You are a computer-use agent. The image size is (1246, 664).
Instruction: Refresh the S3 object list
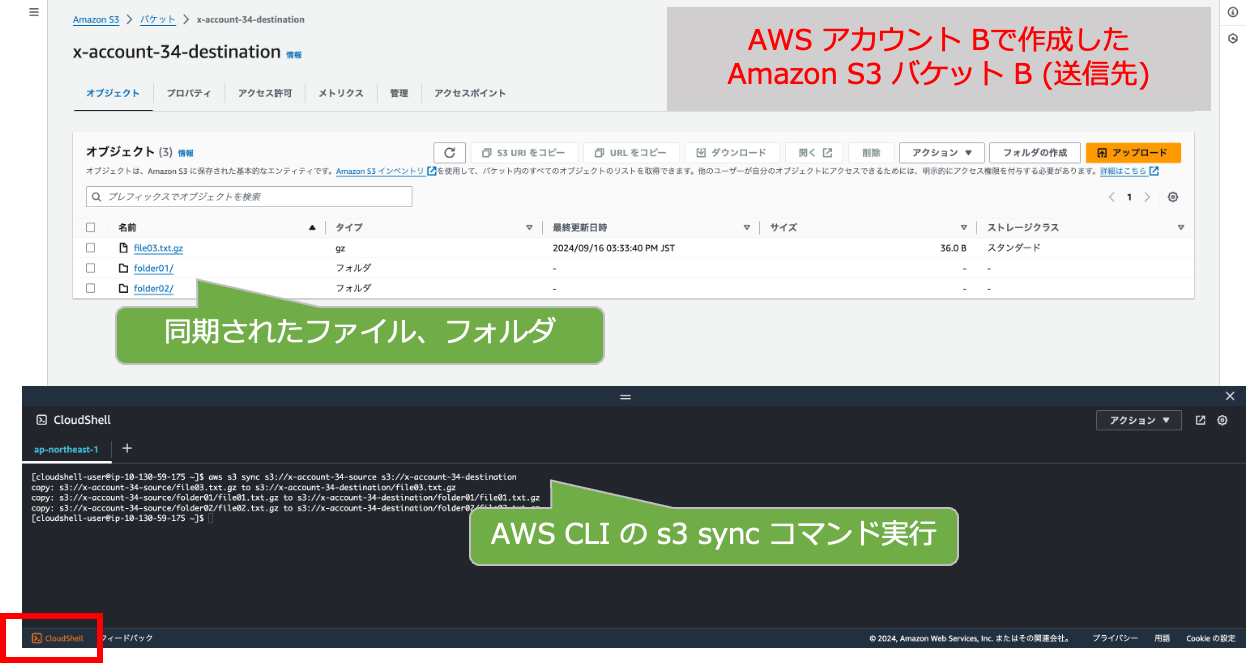coord(449,152)
